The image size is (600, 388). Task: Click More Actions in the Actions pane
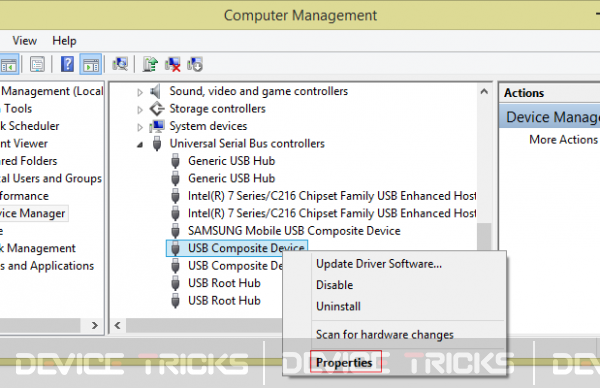coord(563,140)
